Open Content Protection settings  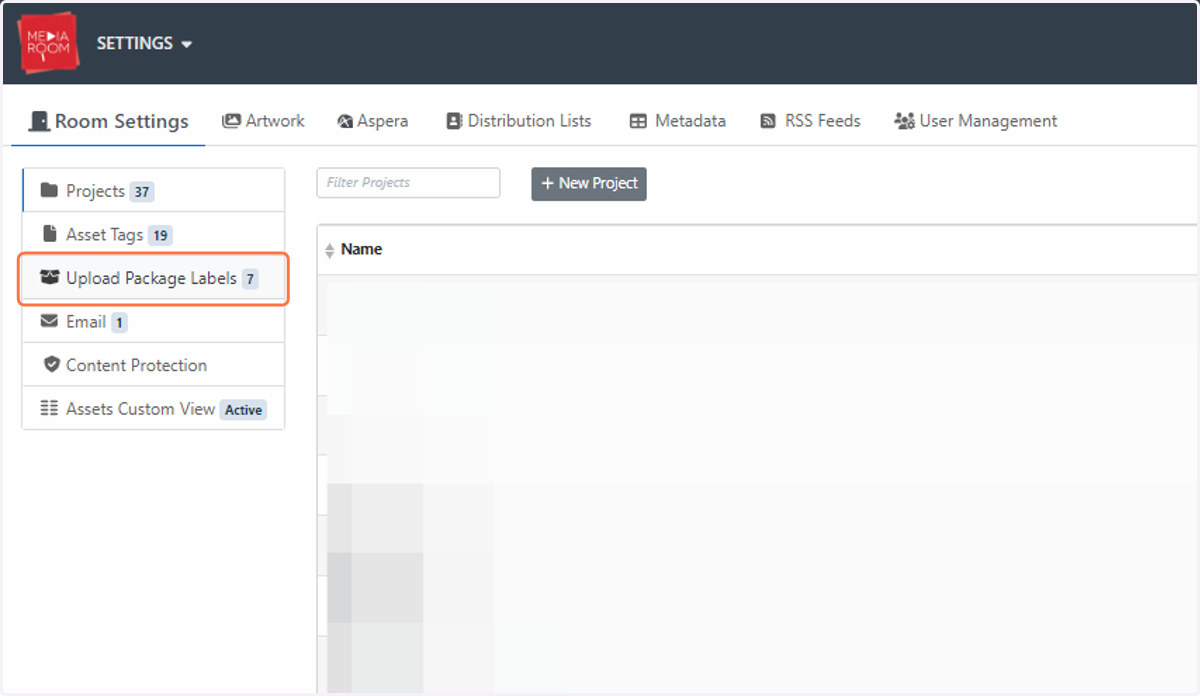pyautogui.click(x=153, y=365)
